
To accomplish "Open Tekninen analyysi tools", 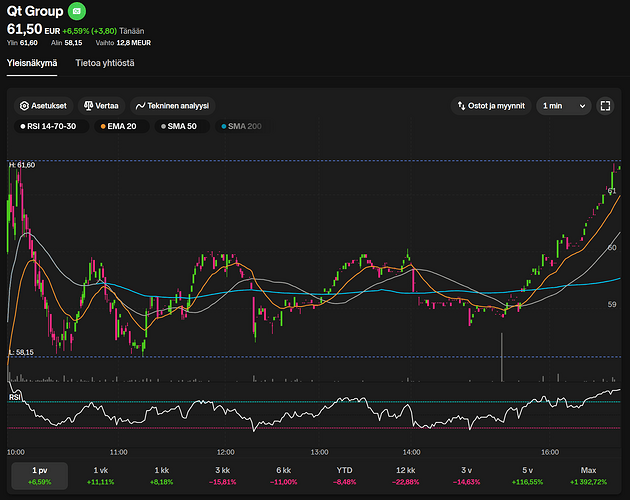I will click(173, 106).
